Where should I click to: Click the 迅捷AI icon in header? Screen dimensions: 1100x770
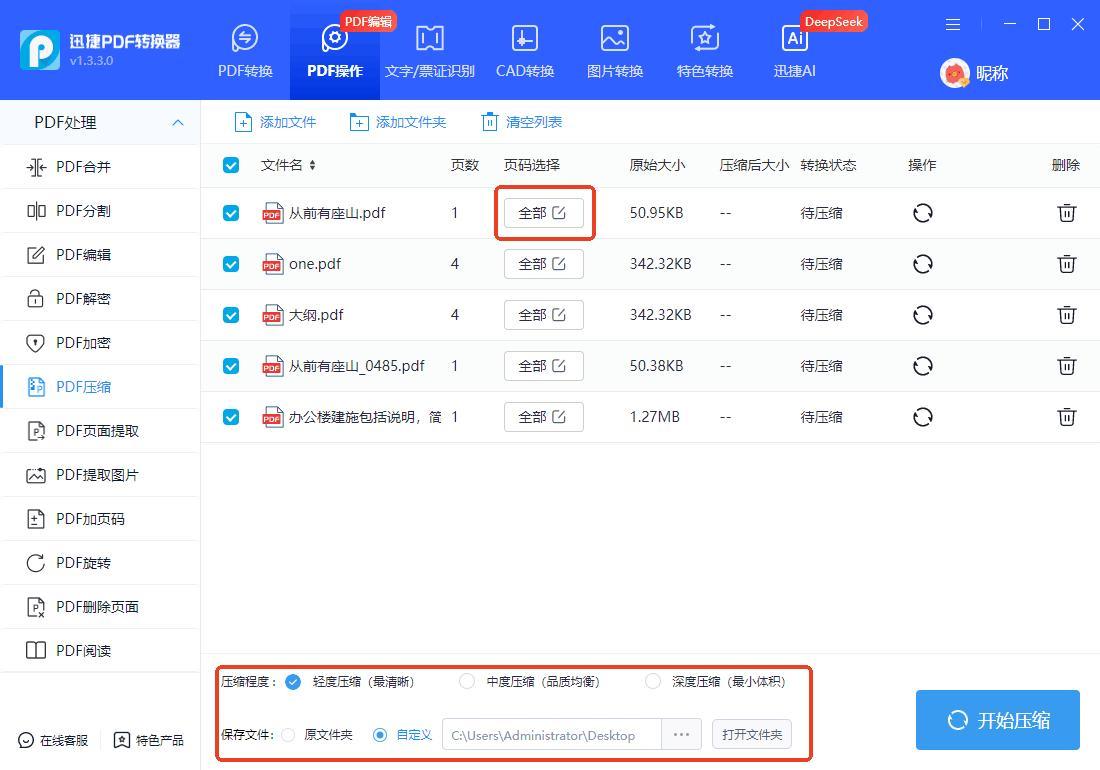point(795,39)
